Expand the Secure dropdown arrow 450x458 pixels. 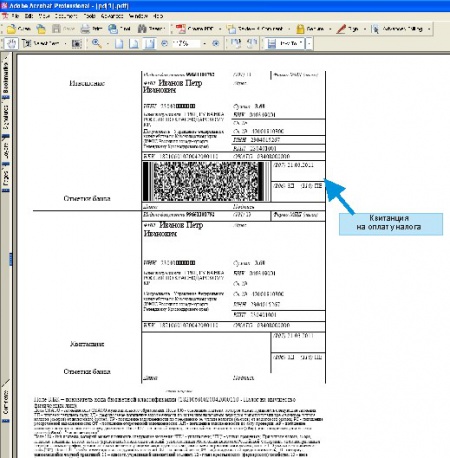pyautogui.click(x=330, y=29)
